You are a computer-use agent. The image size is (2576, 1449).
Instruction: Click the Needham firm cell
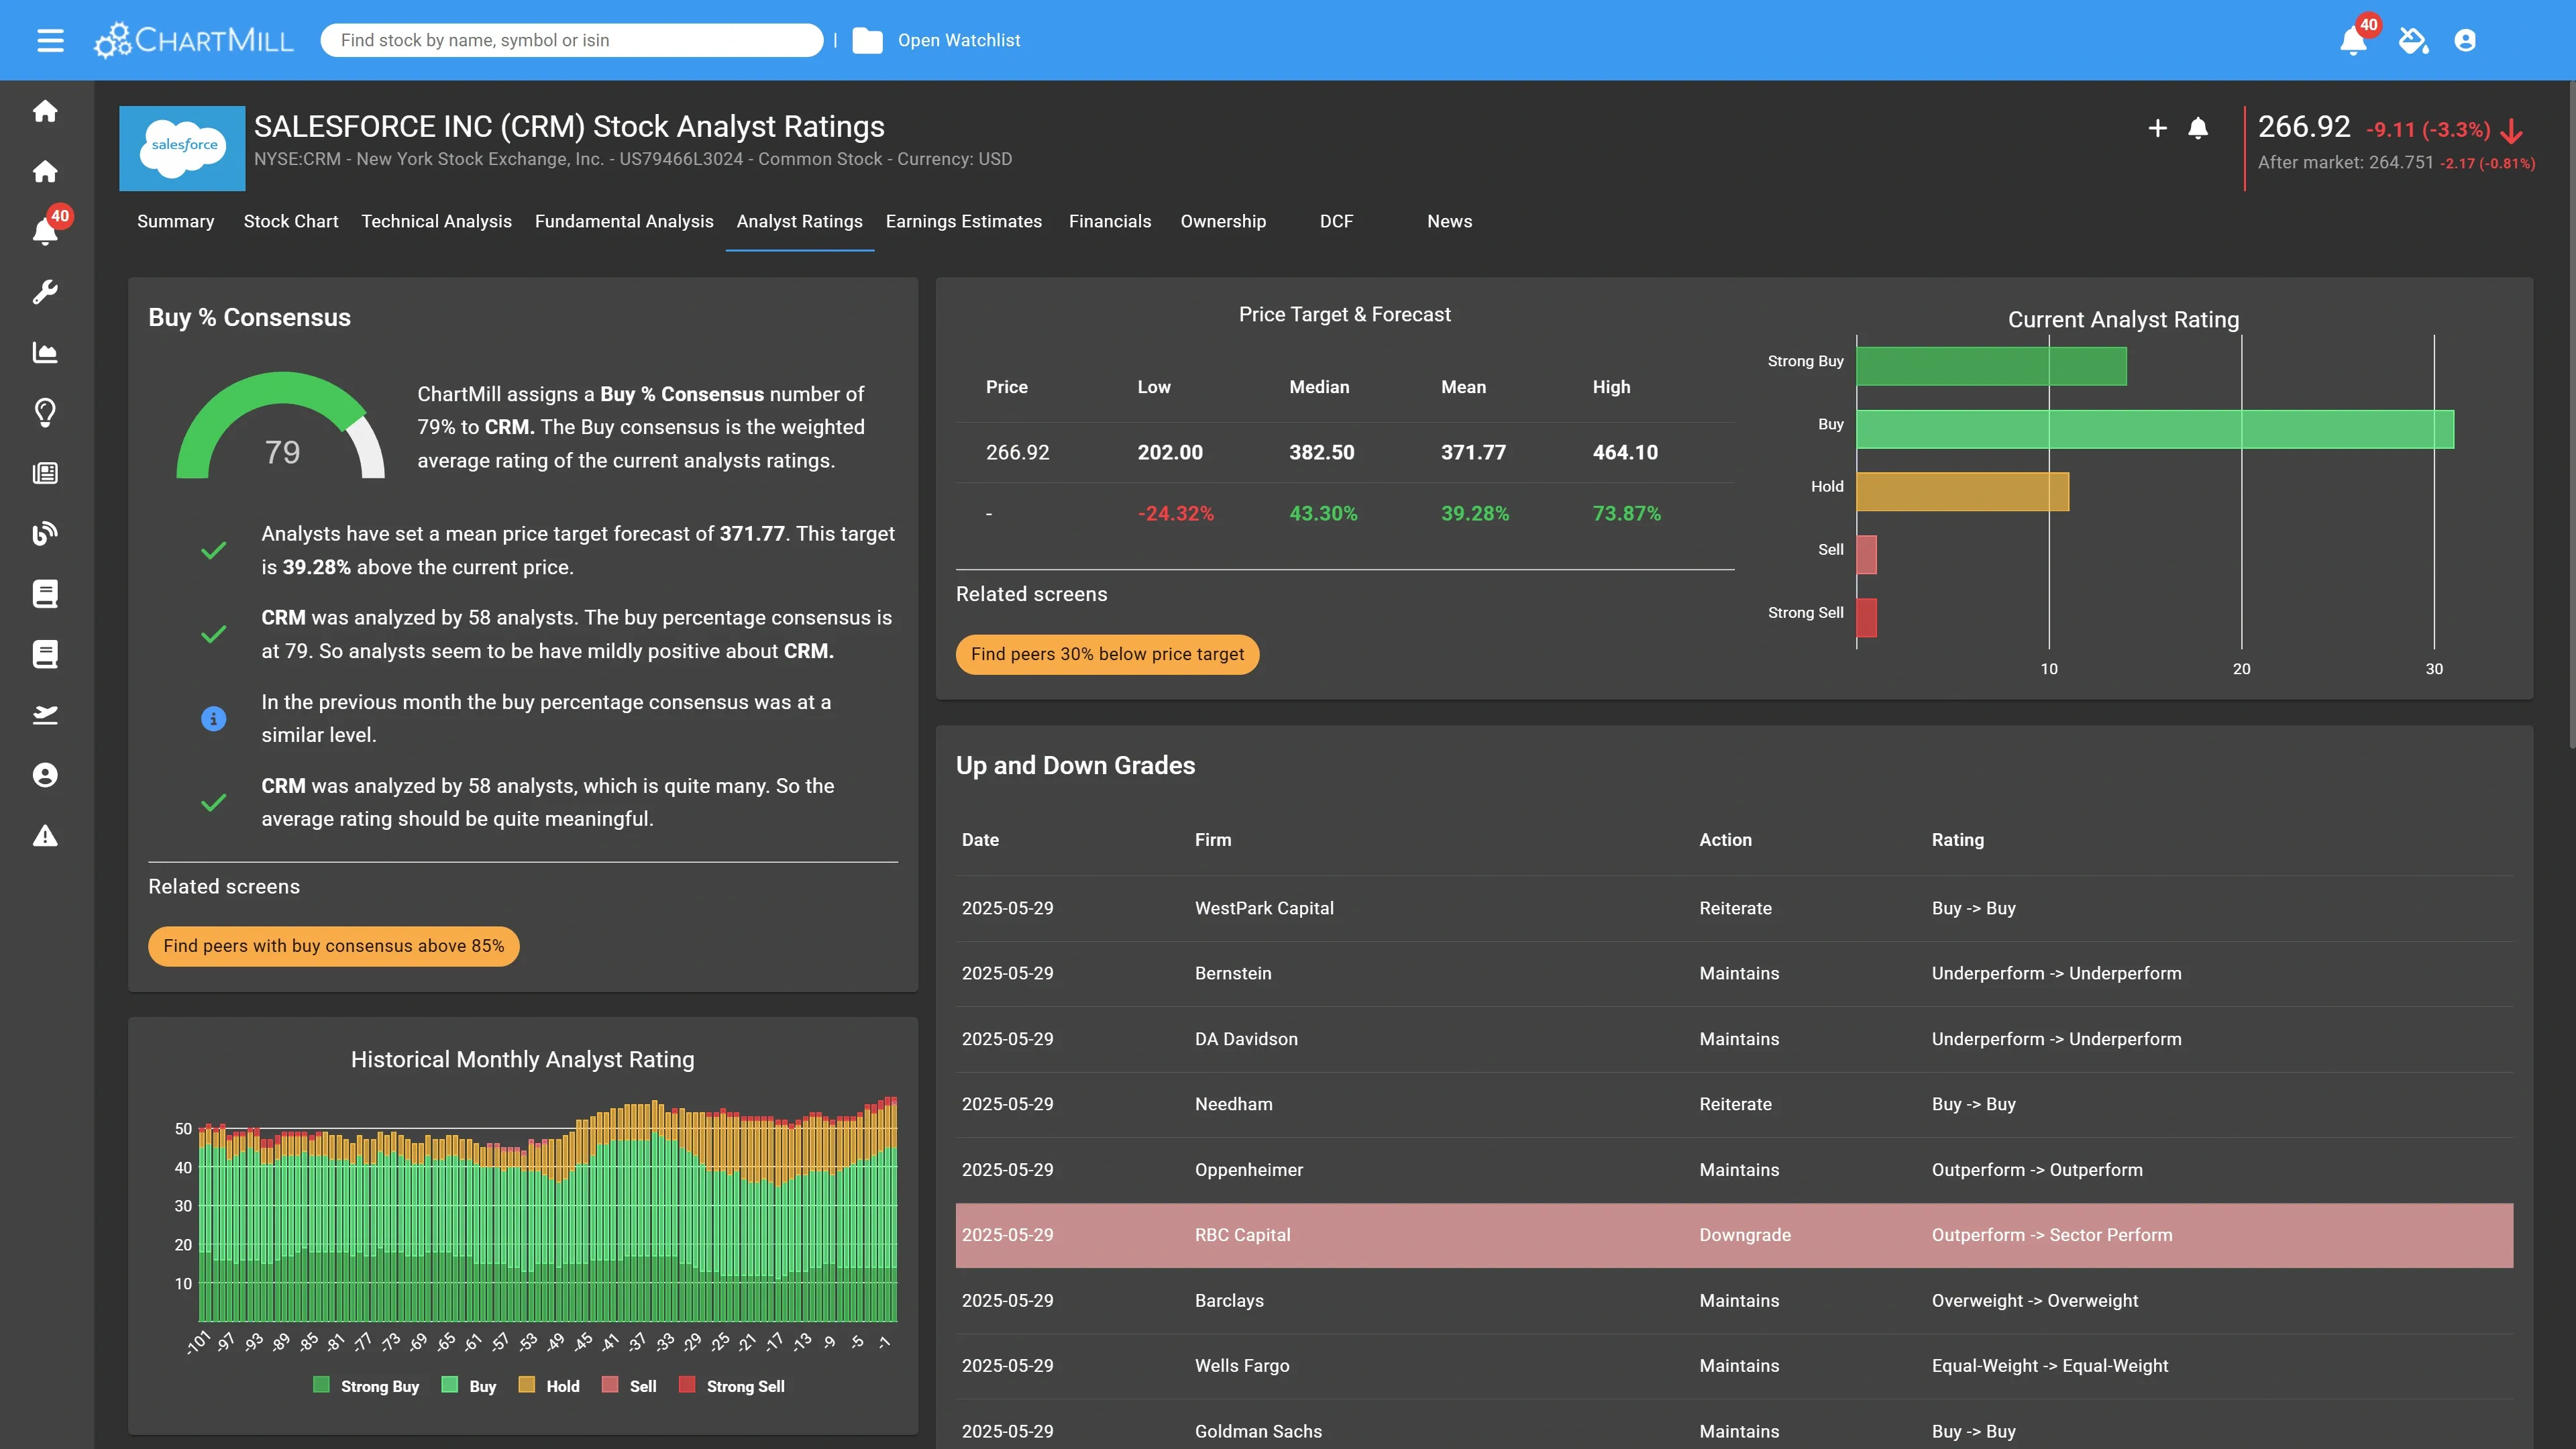tap(1233, 1104)
